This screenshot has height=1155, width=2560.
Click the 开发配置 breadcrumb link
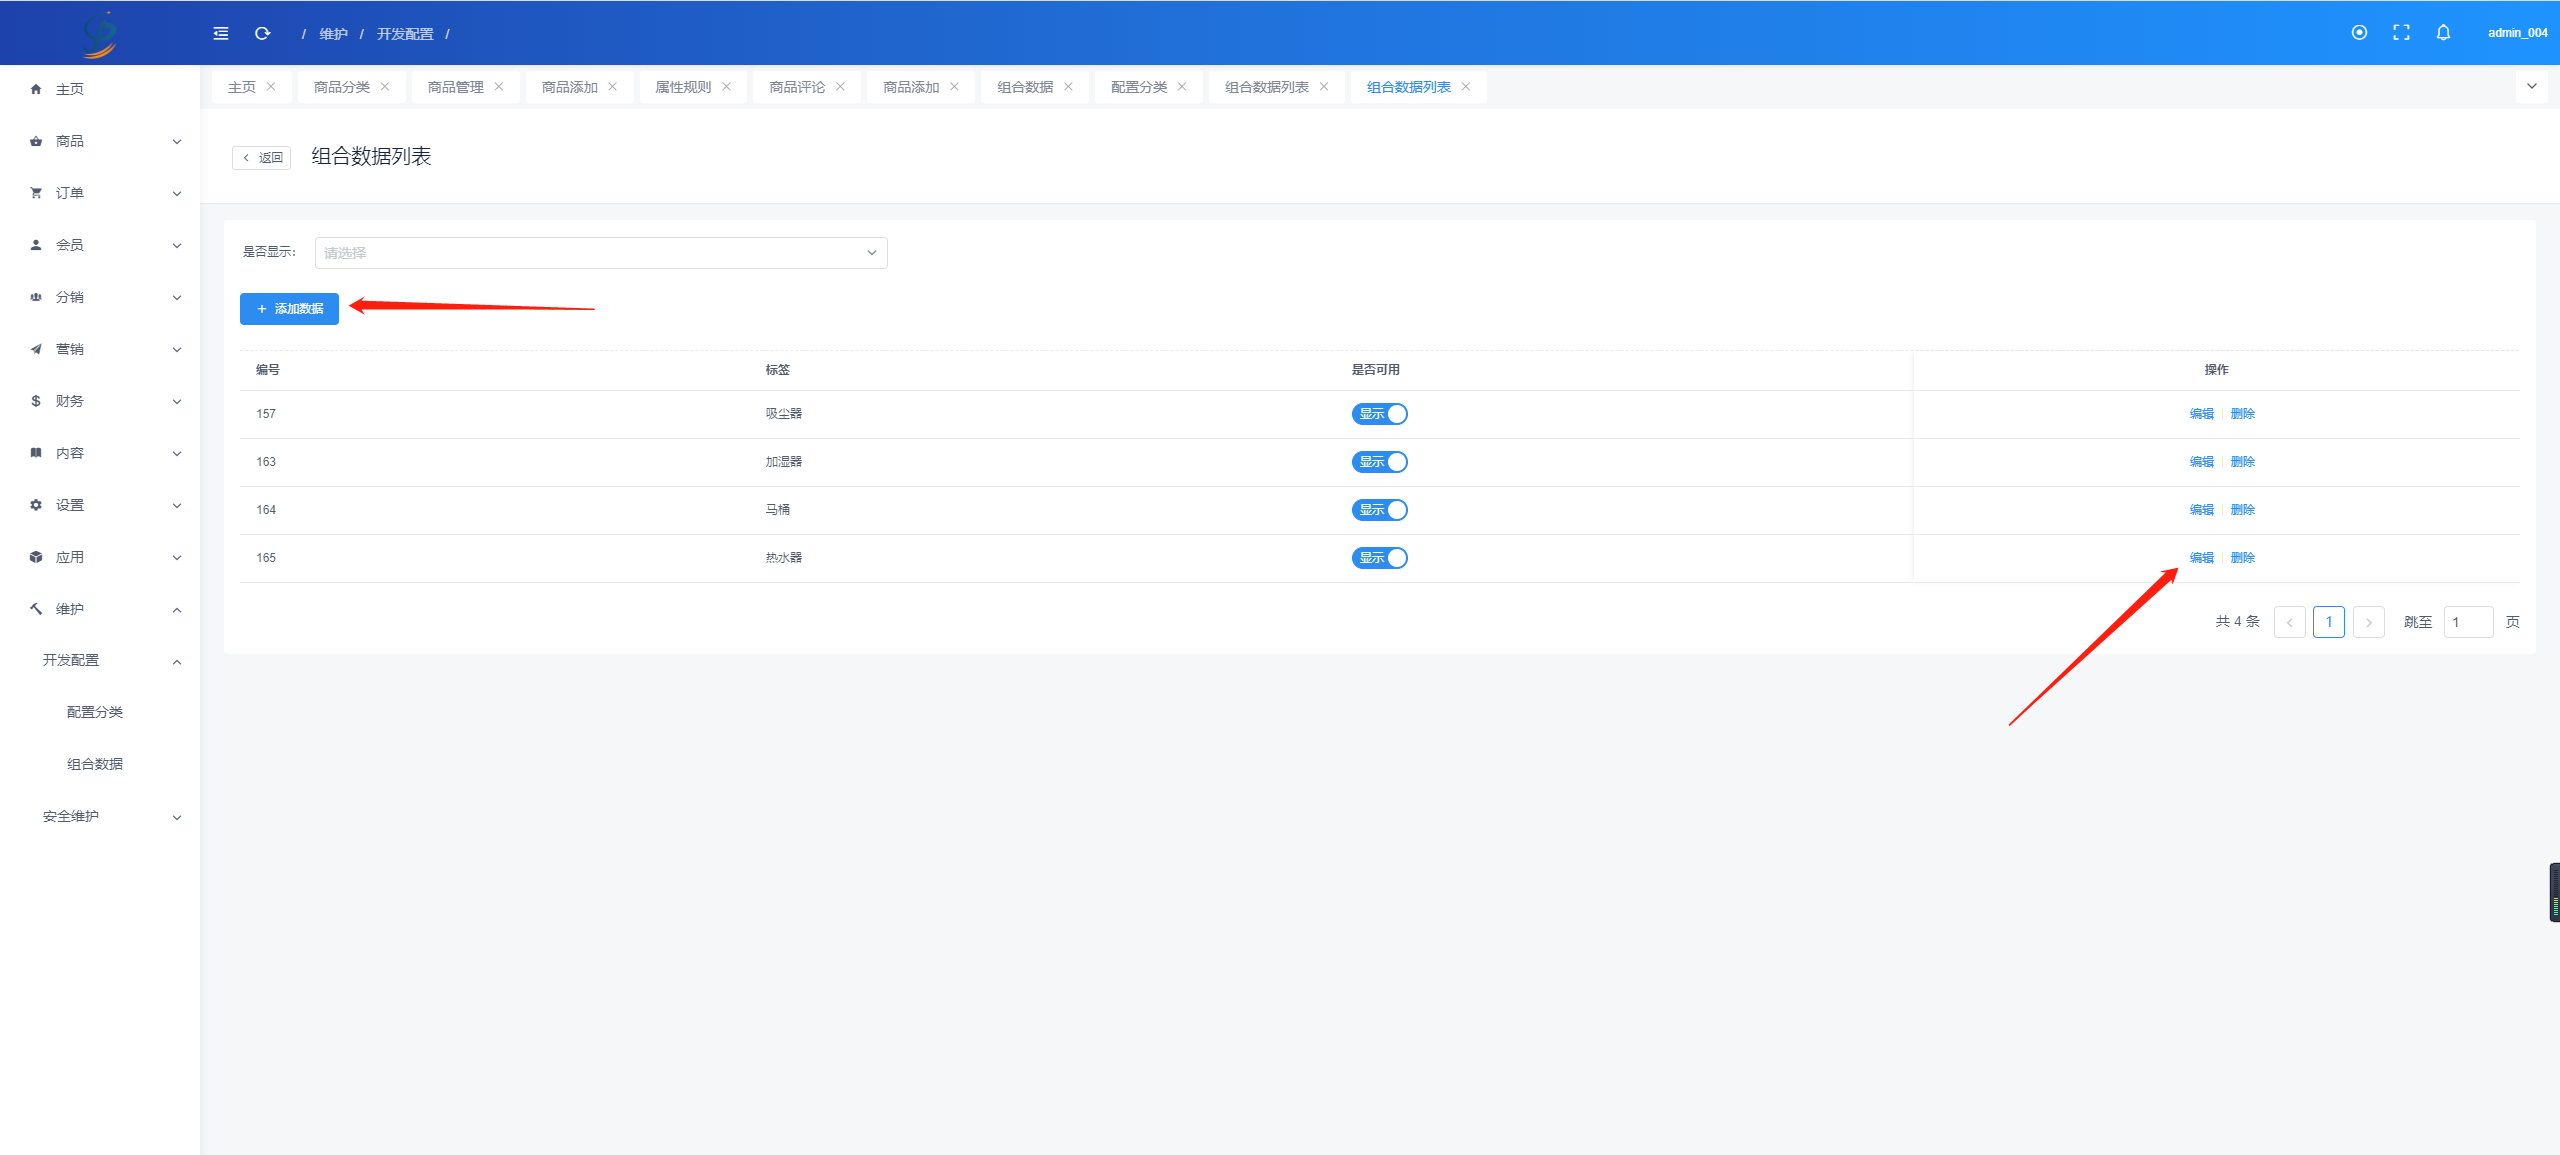pyautogui.click(x=405, y=34)
